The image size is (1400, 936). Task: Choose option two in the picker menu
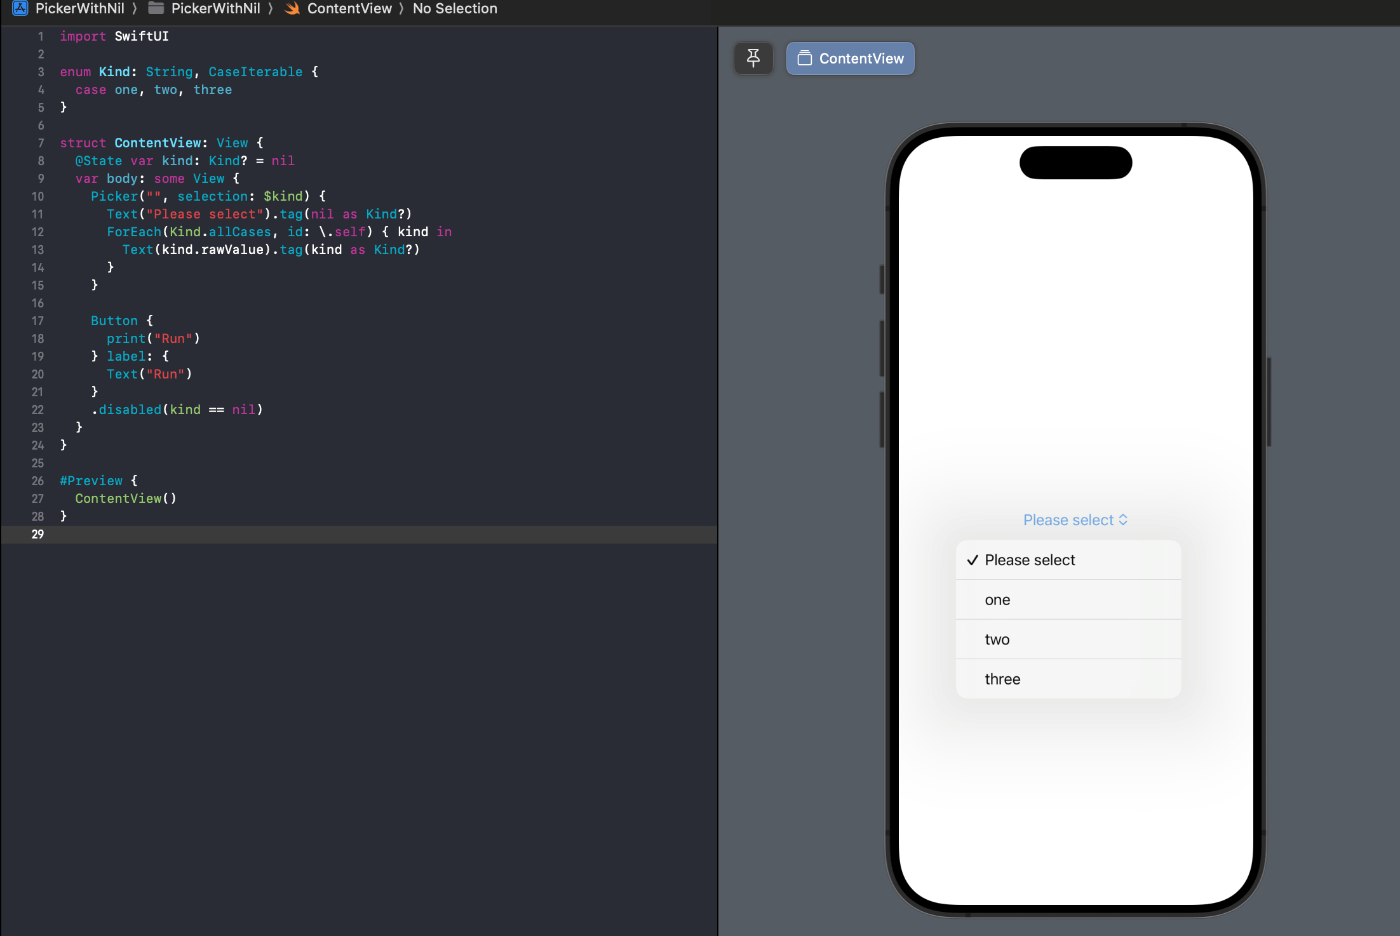(x=1068, y=639)
